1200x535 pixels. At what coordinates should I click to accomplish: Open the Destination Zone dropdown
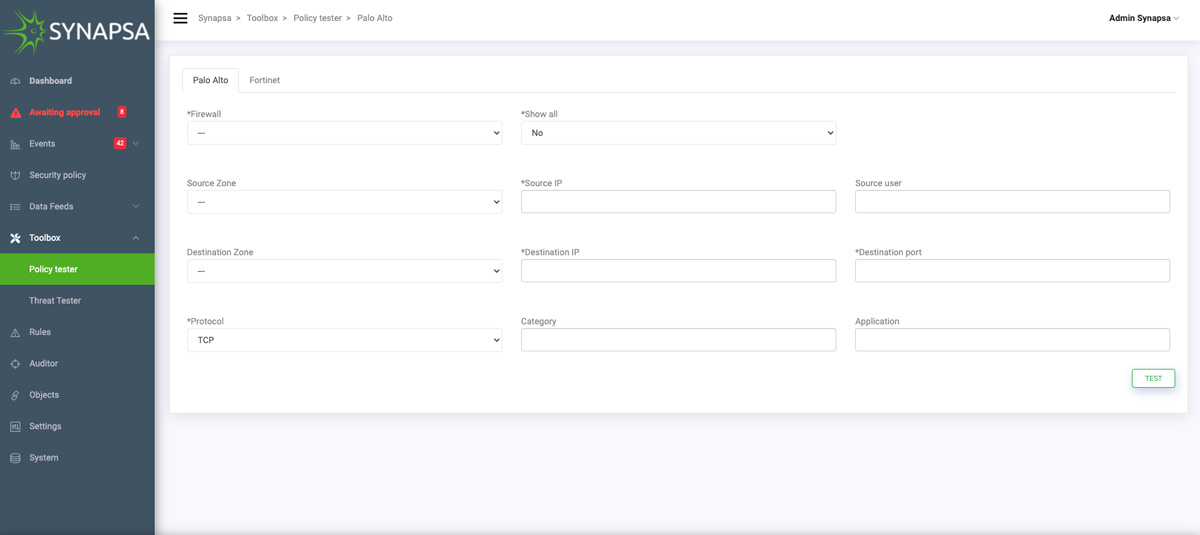coord(344,271)
